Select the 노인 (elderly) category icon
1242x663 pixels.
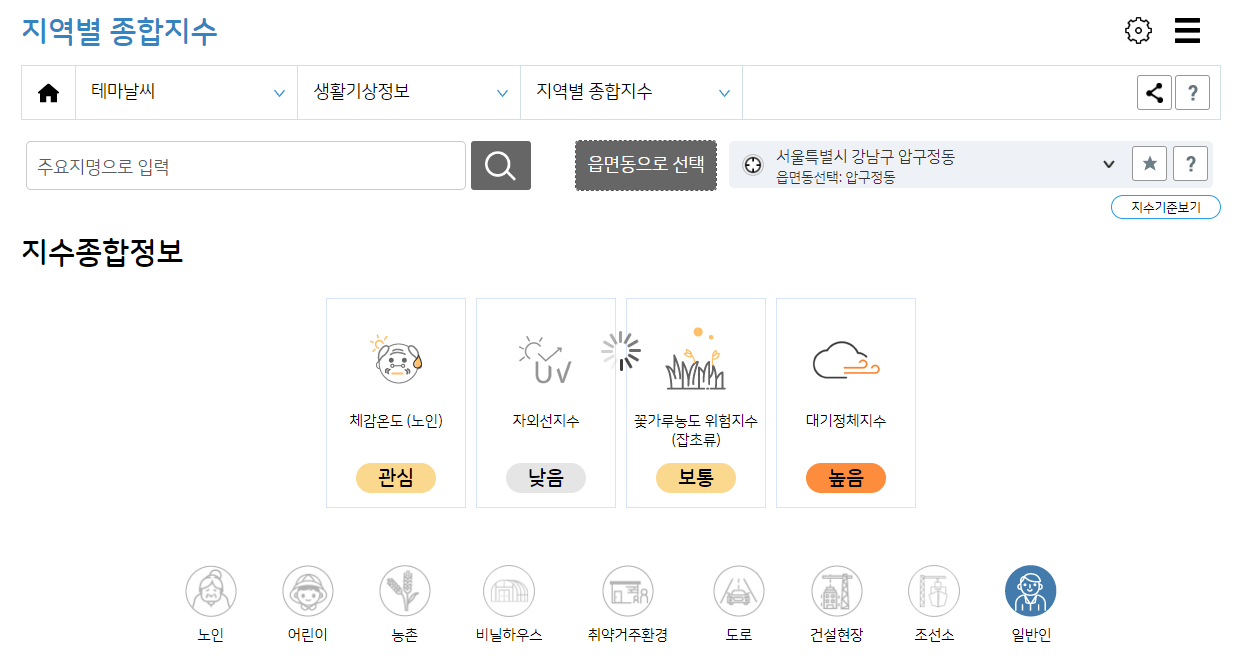click(209, 590)
